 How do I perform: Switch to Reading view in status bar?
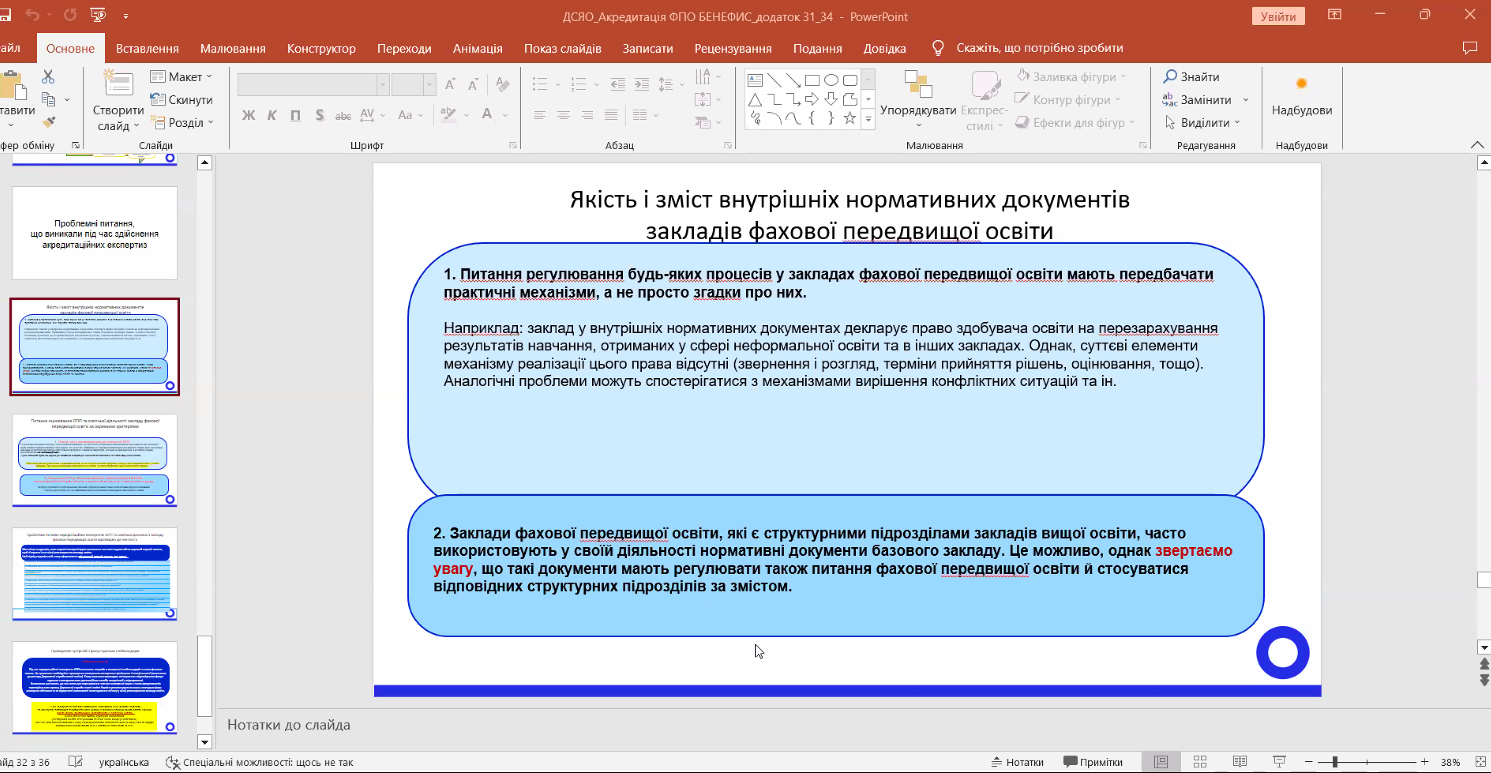point(1238,762)
